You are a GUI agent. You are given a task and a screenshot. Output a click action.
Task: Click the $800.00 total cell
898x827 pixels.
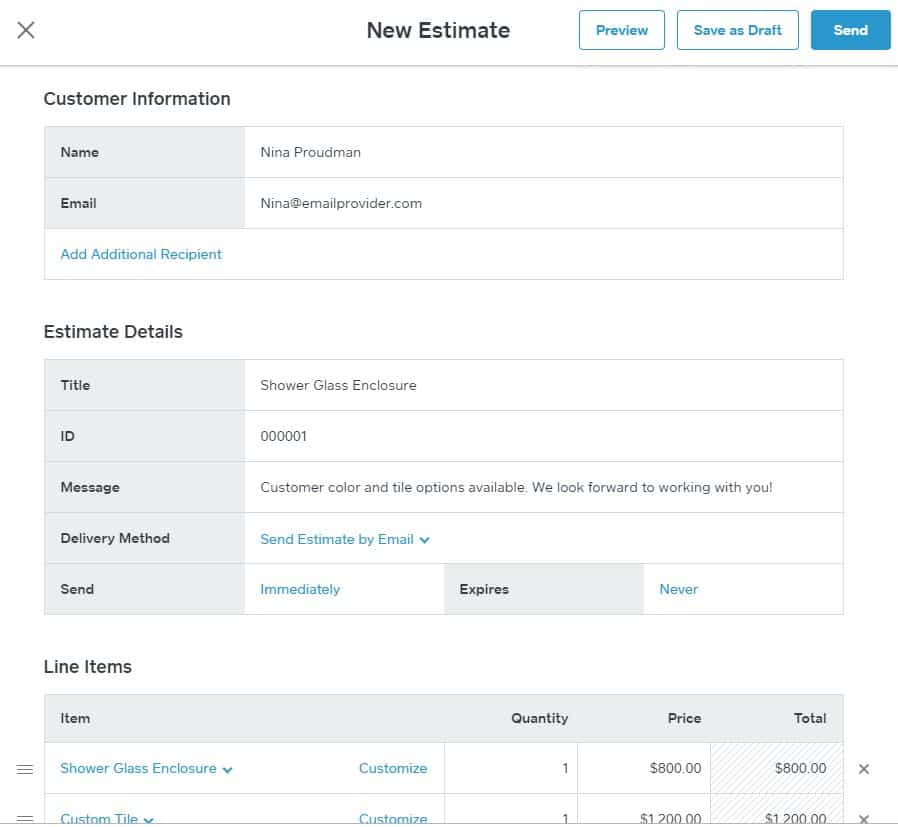[x=777, y=769]
